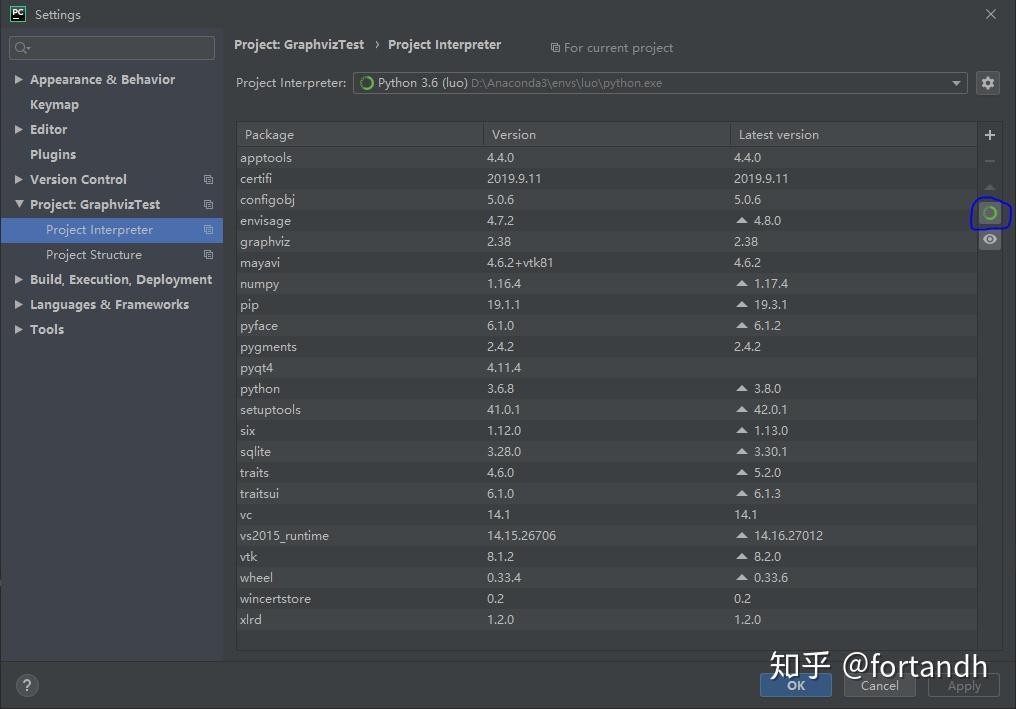Viewport: 1016px width, 709px height.
Task: Click the Cancel button
Action: coord(879,686)
